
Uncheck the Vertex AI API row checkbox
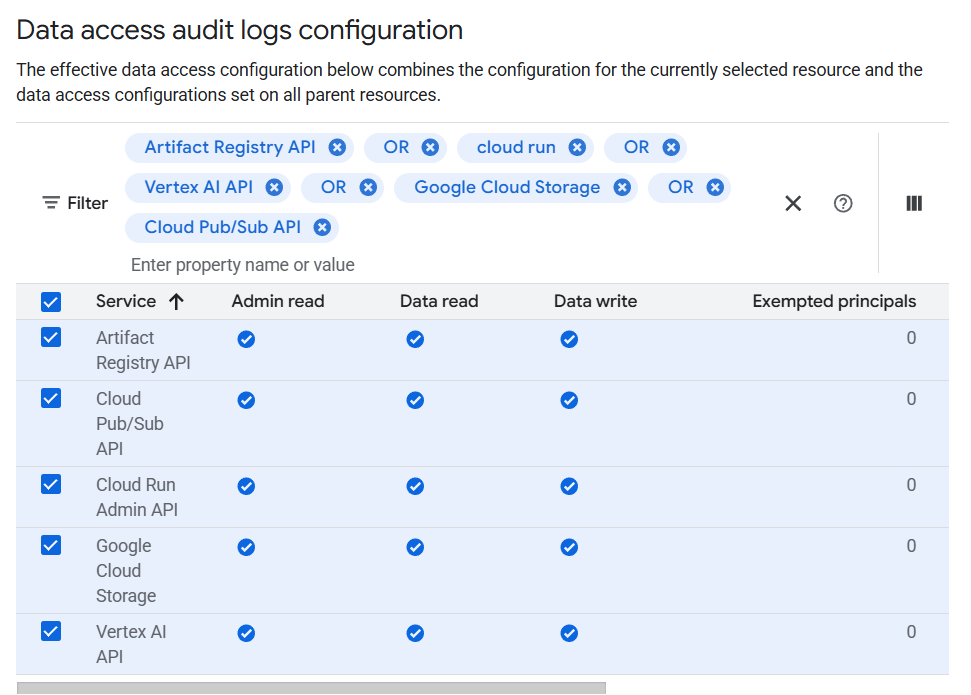(51, 632)
